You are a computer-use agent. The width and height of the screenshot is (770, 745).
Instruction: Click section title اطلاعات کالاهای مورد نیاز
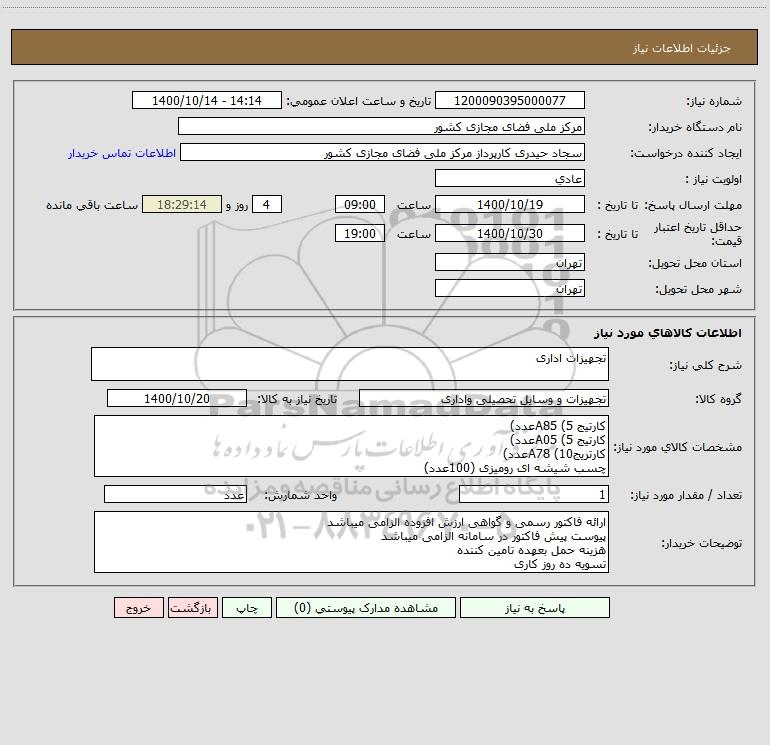coord(668,333)
